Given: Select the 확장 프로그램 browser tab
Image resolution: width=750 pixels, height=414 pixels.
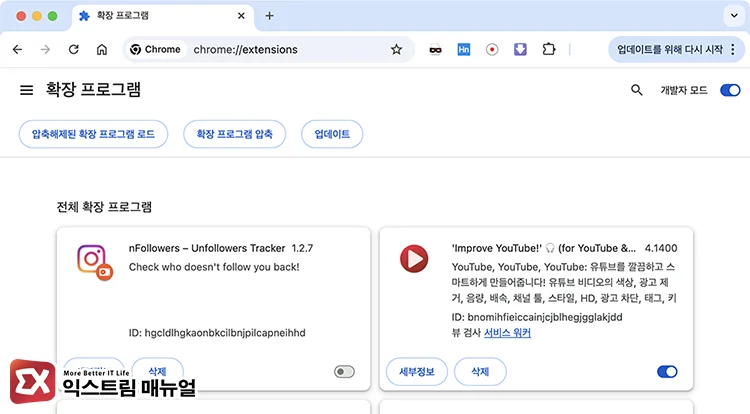Looking at the screenshot, I should click(163, 16).
